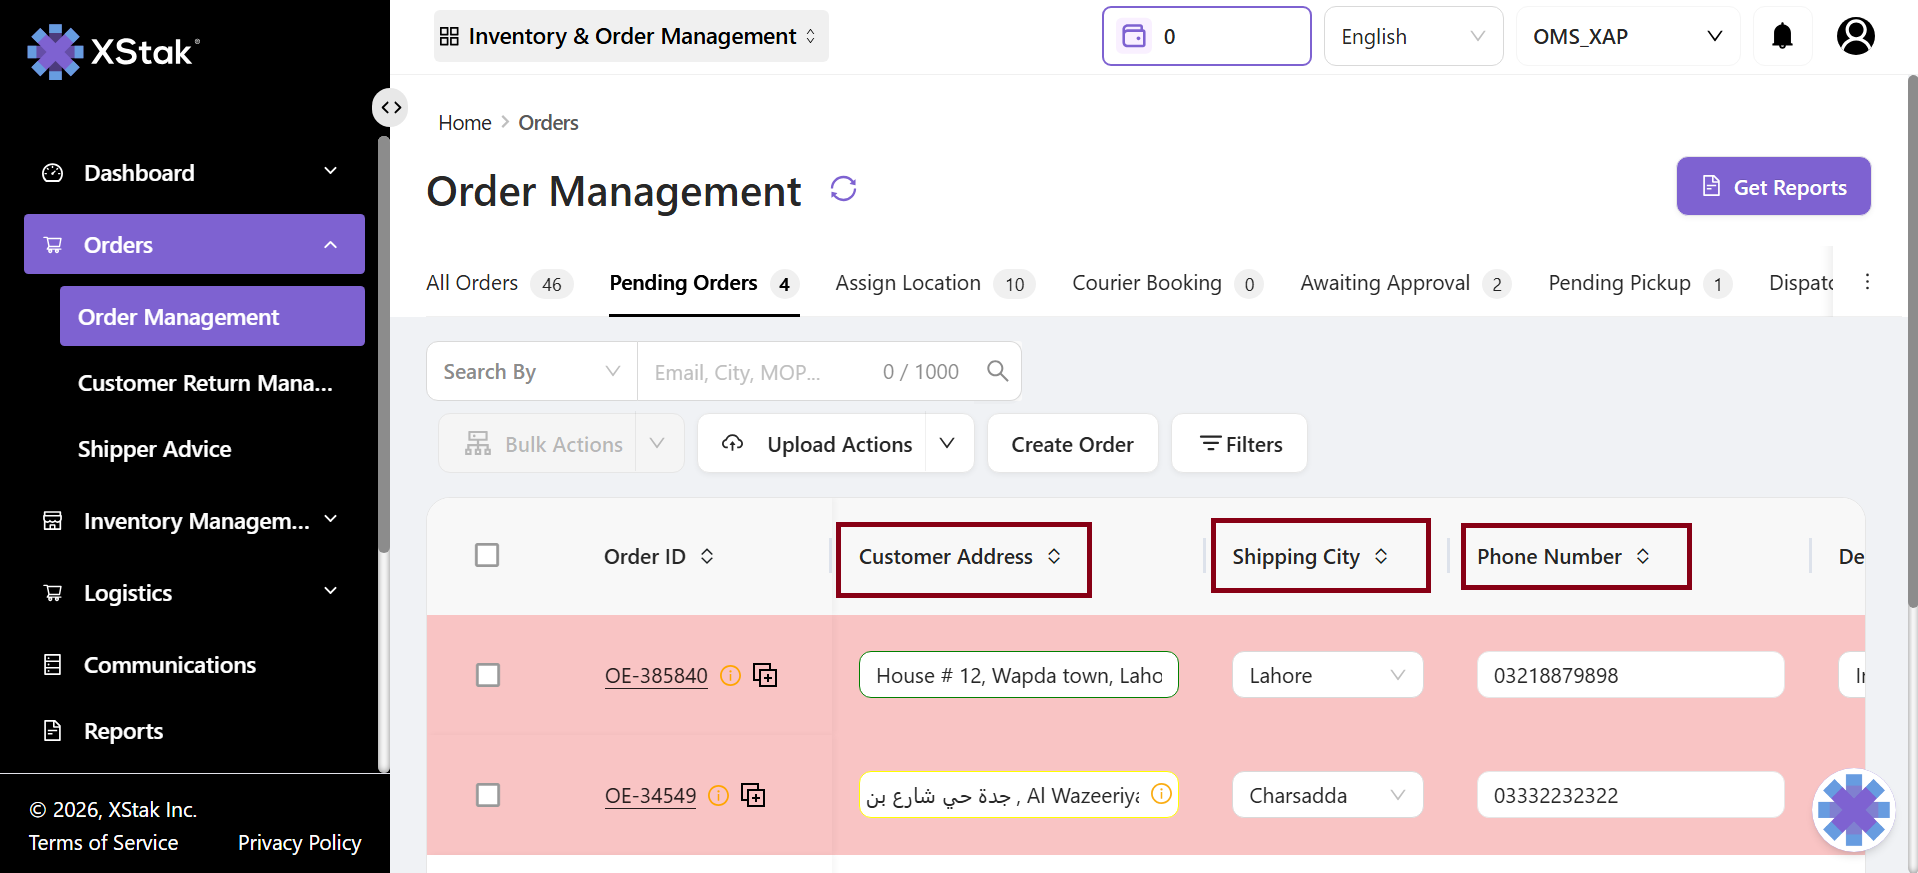
Task: Click the Get Reports button
Action: tap(1772, 187)
